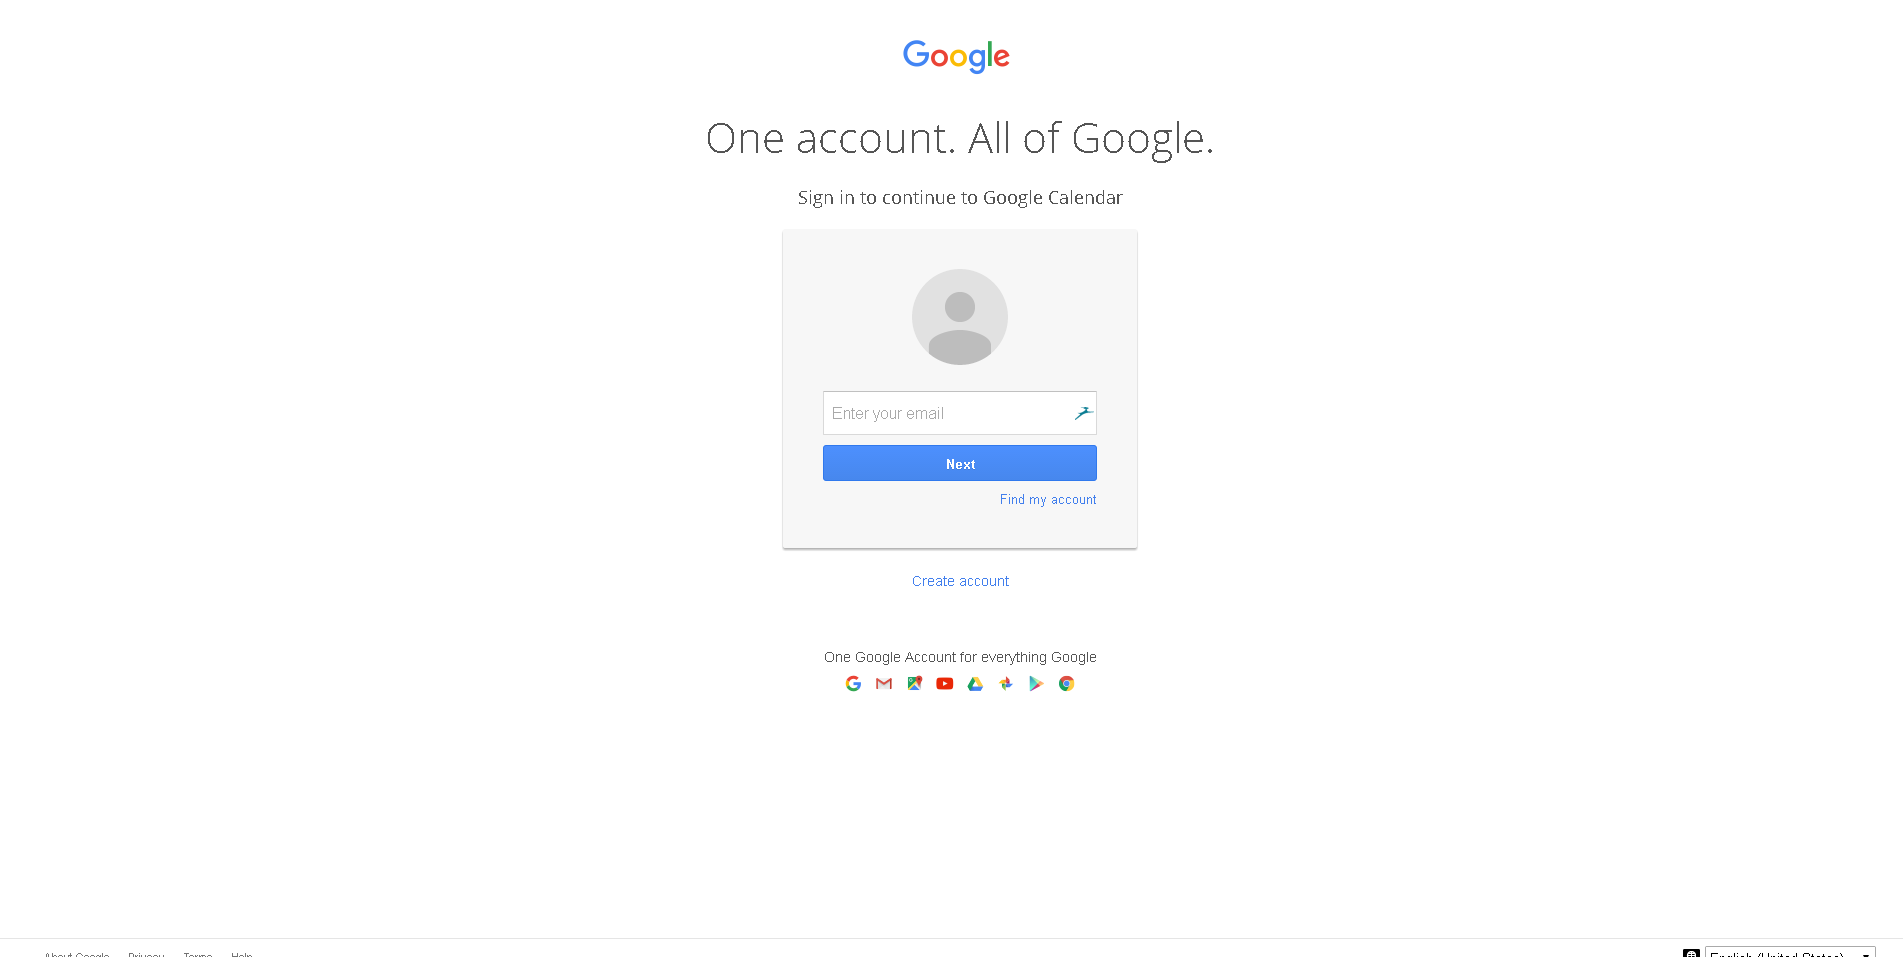Click the blue Next button

pos(960,463)
